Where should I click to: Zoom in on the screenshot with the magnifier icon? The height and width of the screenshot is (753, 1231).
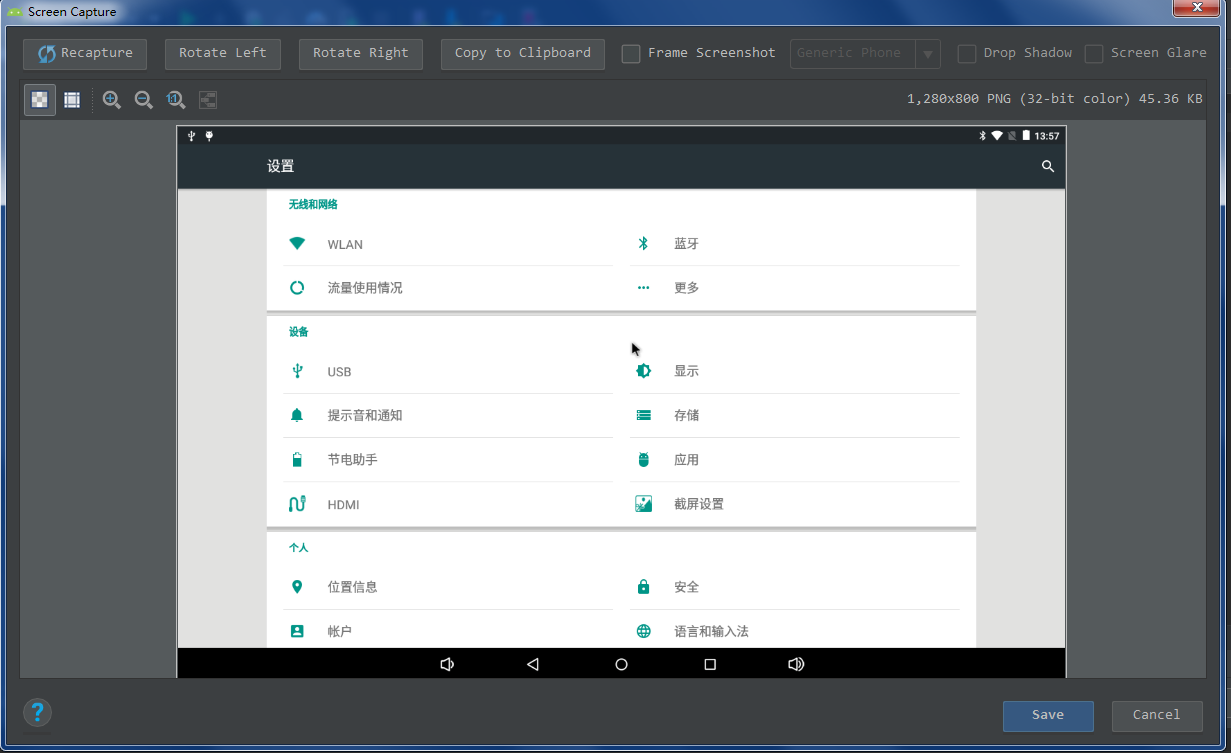(x=111, y=99)
